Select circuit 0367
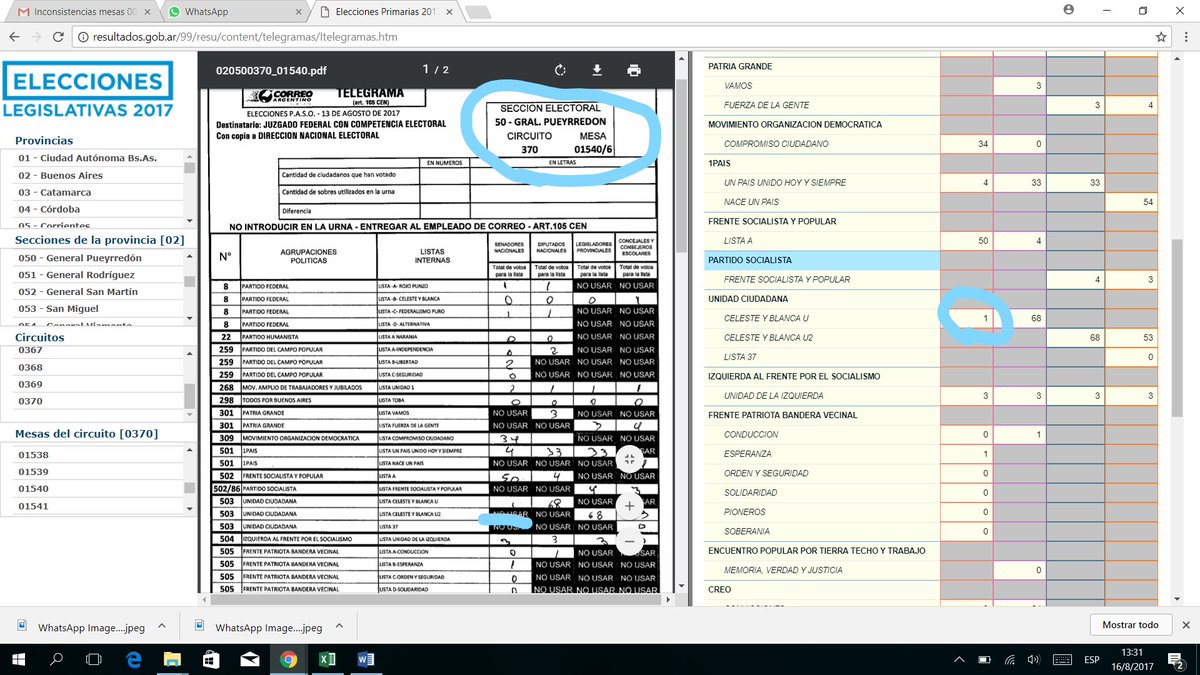The width and height of the screenshot is (1200, 675). tap(92, 350)
